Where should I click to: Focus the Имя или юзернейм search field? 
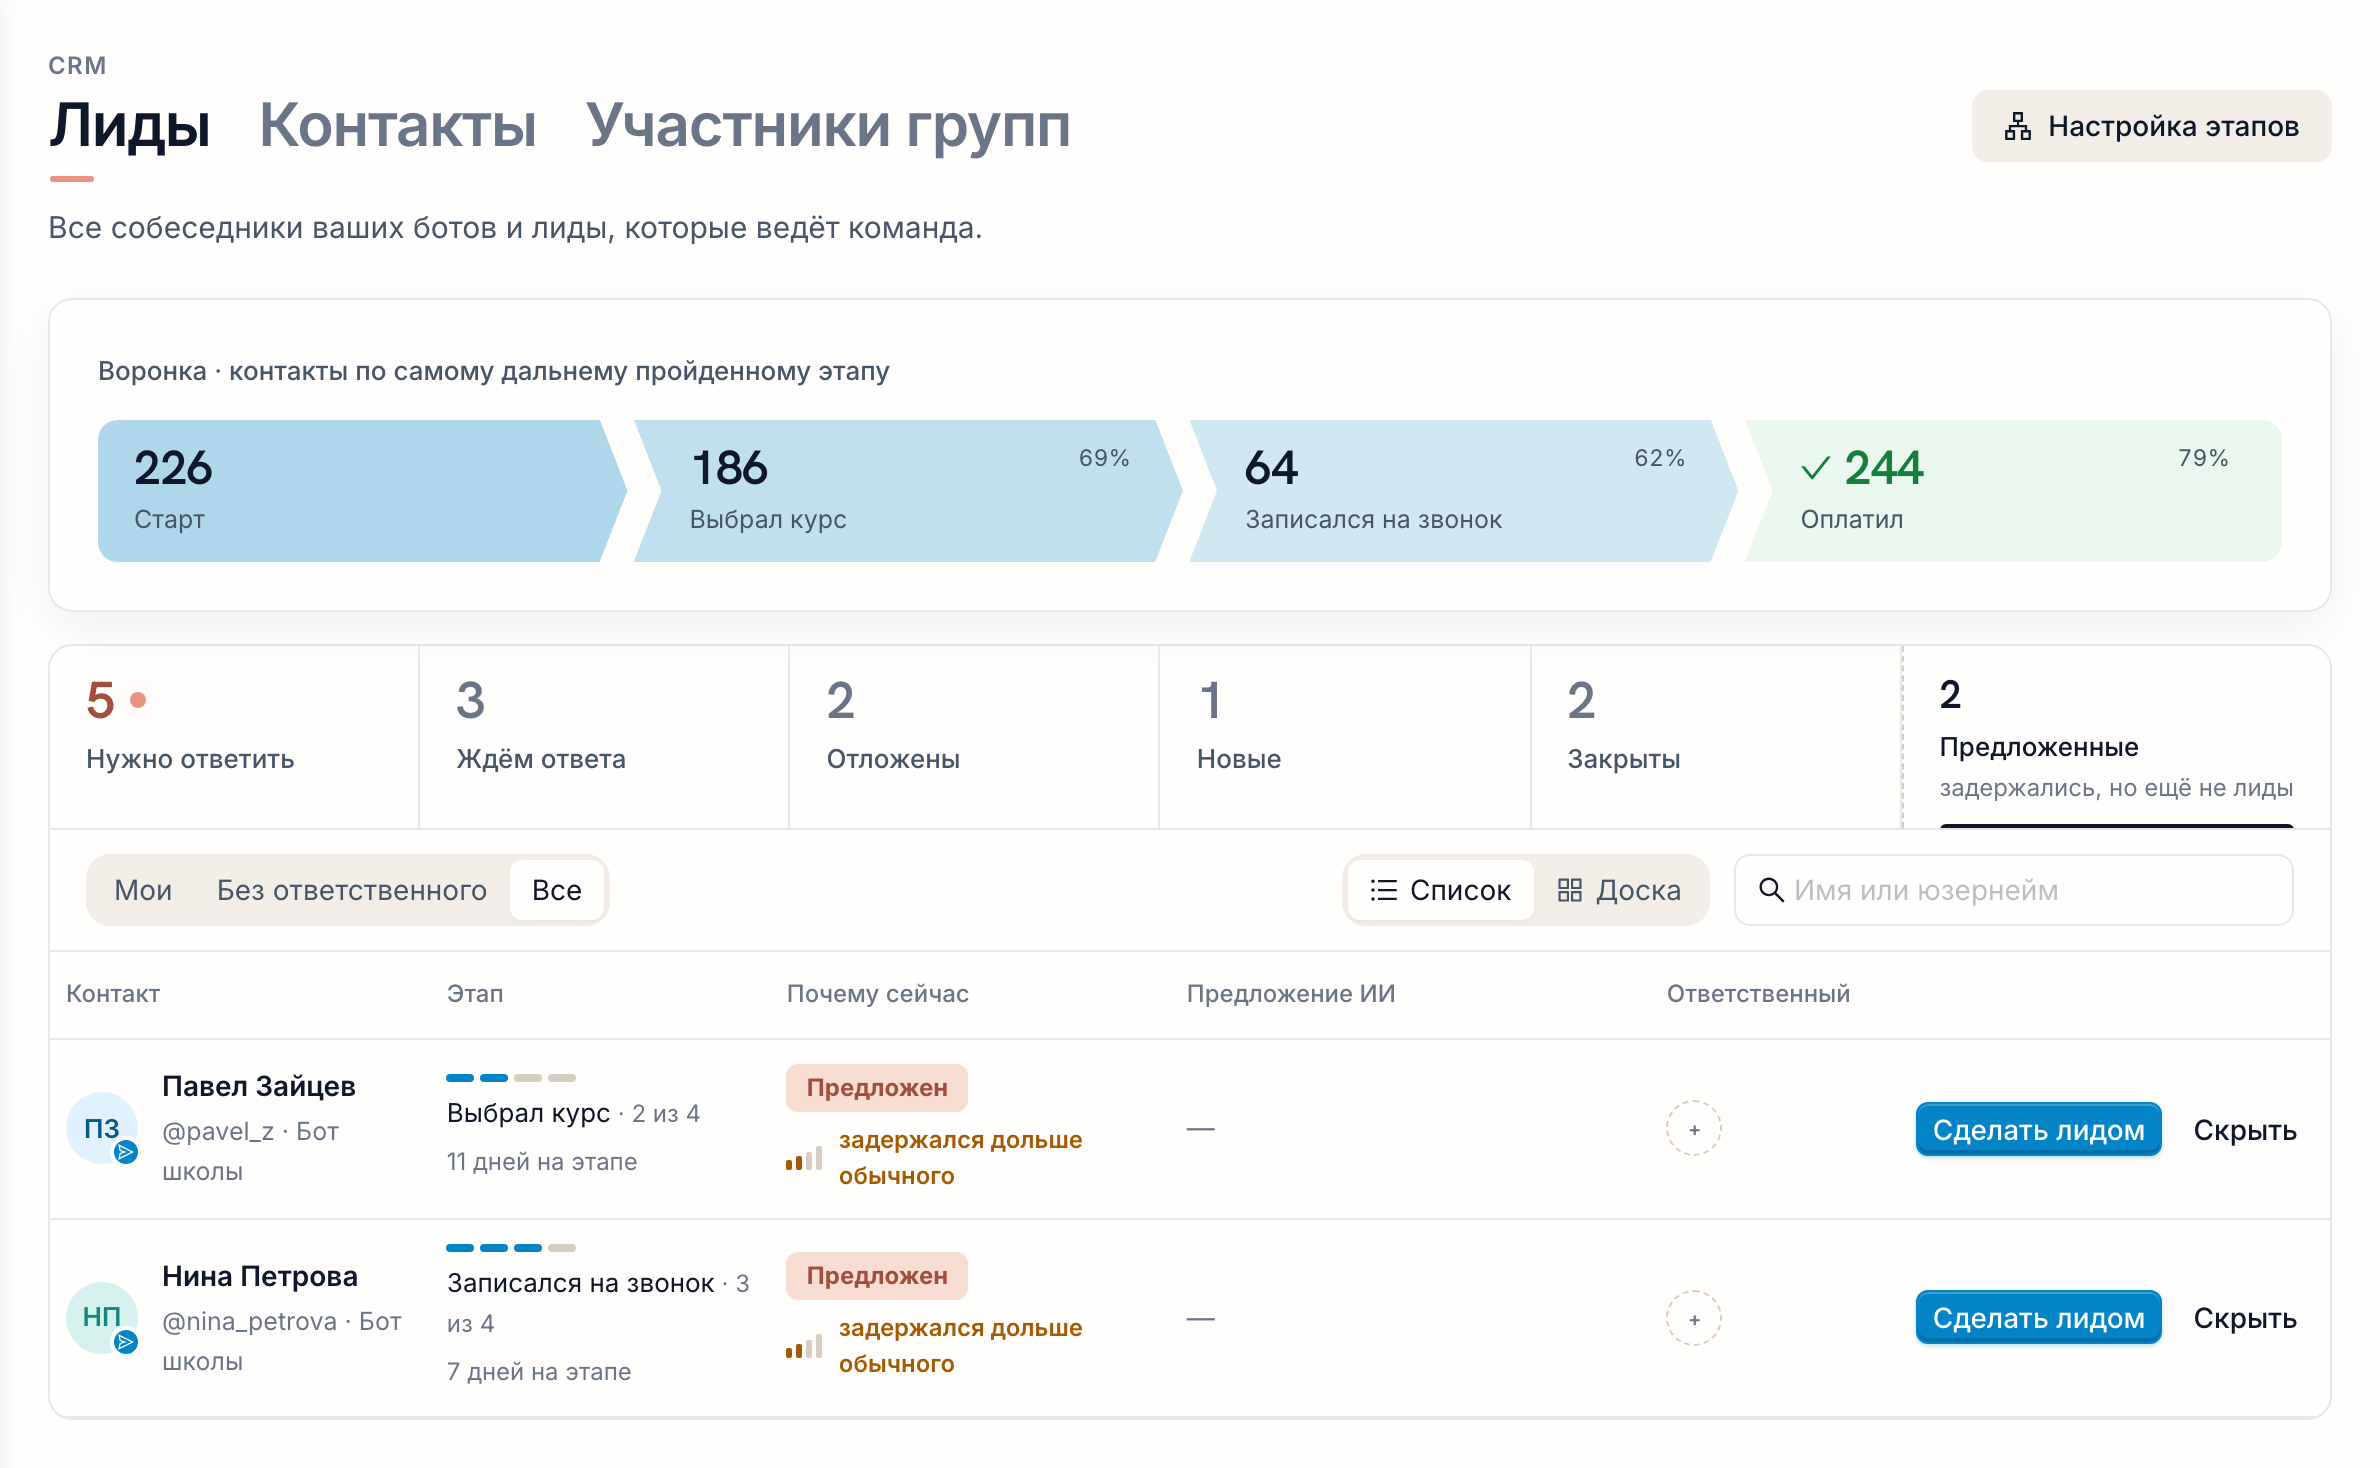click(2013, 890)
